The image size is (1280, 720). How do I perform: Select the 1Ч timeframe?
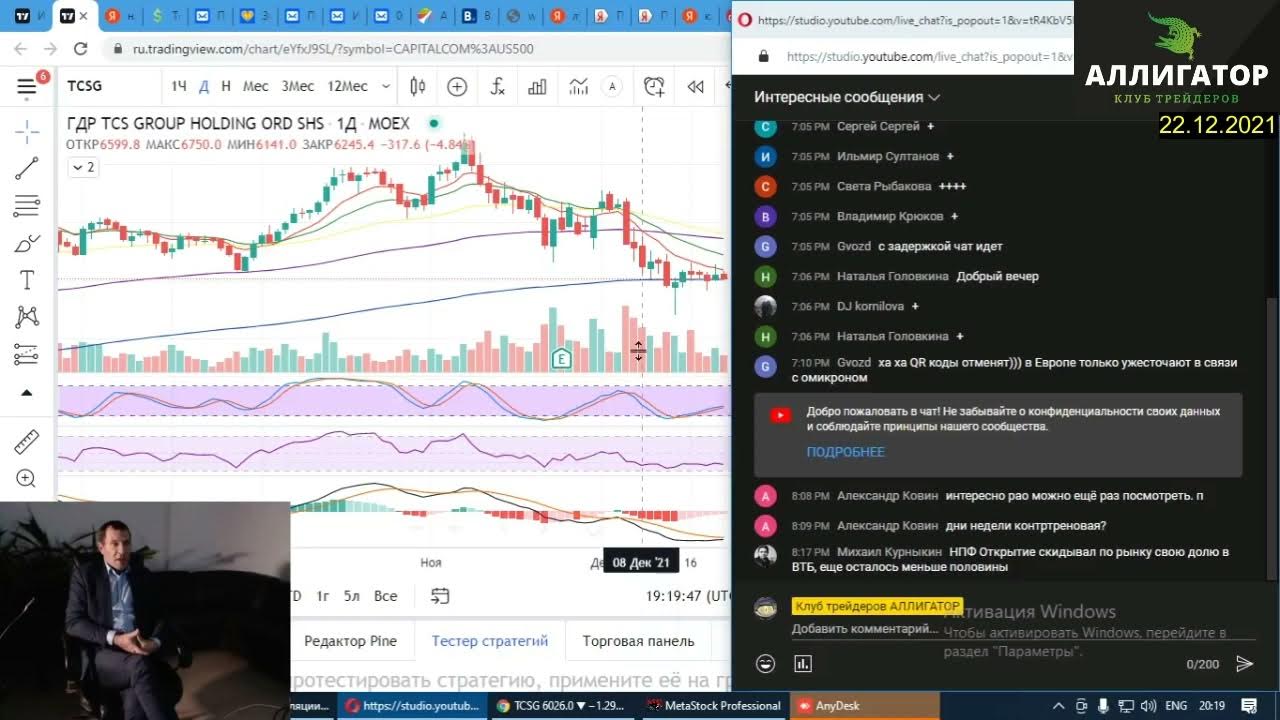tap(178, 87)
